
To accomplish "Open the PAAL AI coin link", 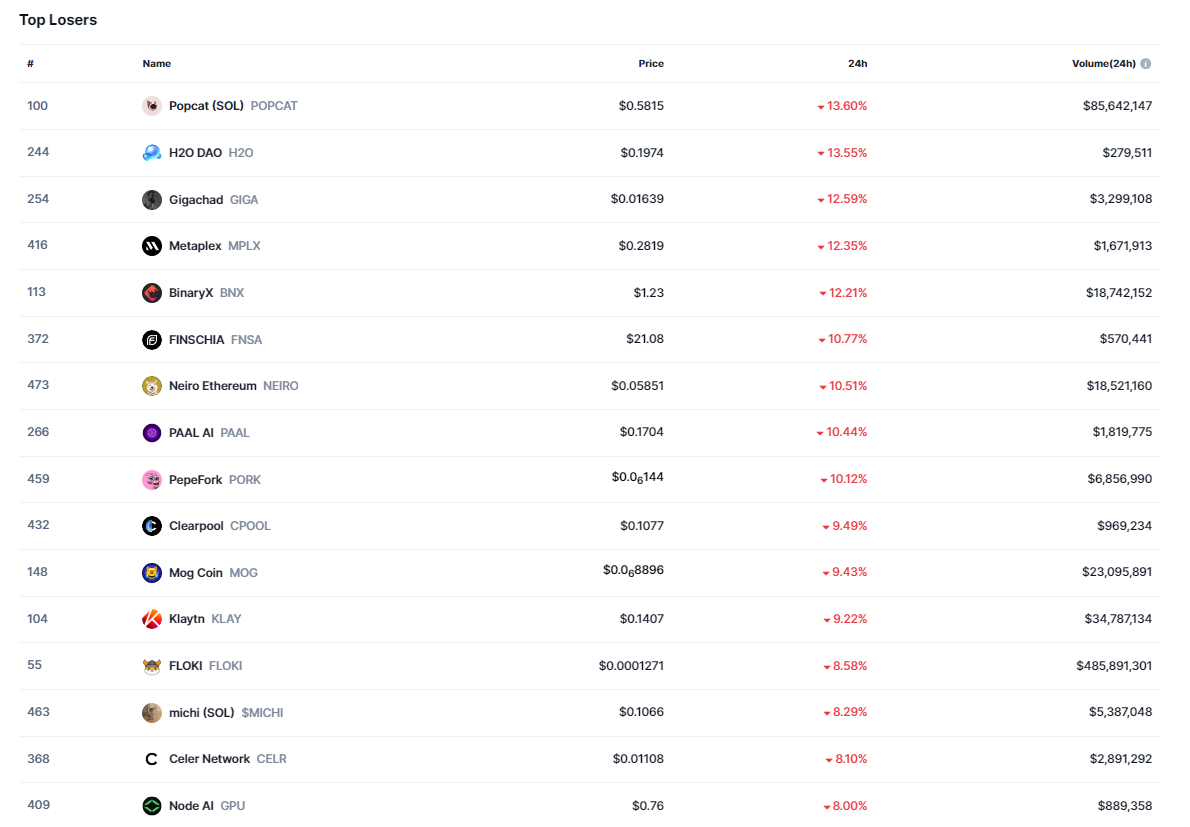I will click(191, 433).
